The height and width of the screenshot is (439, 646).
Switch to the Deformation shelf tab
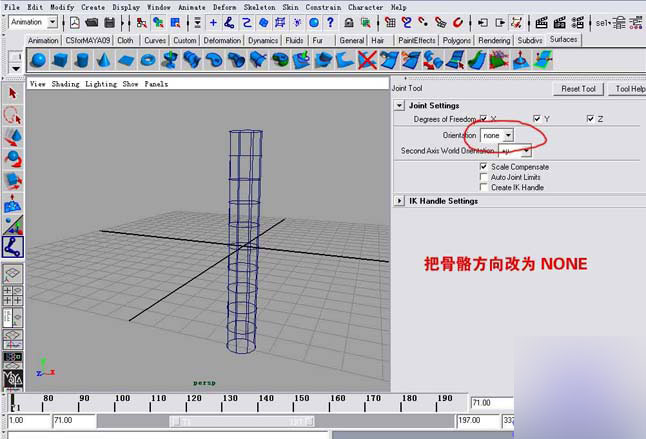coord(222,40)
